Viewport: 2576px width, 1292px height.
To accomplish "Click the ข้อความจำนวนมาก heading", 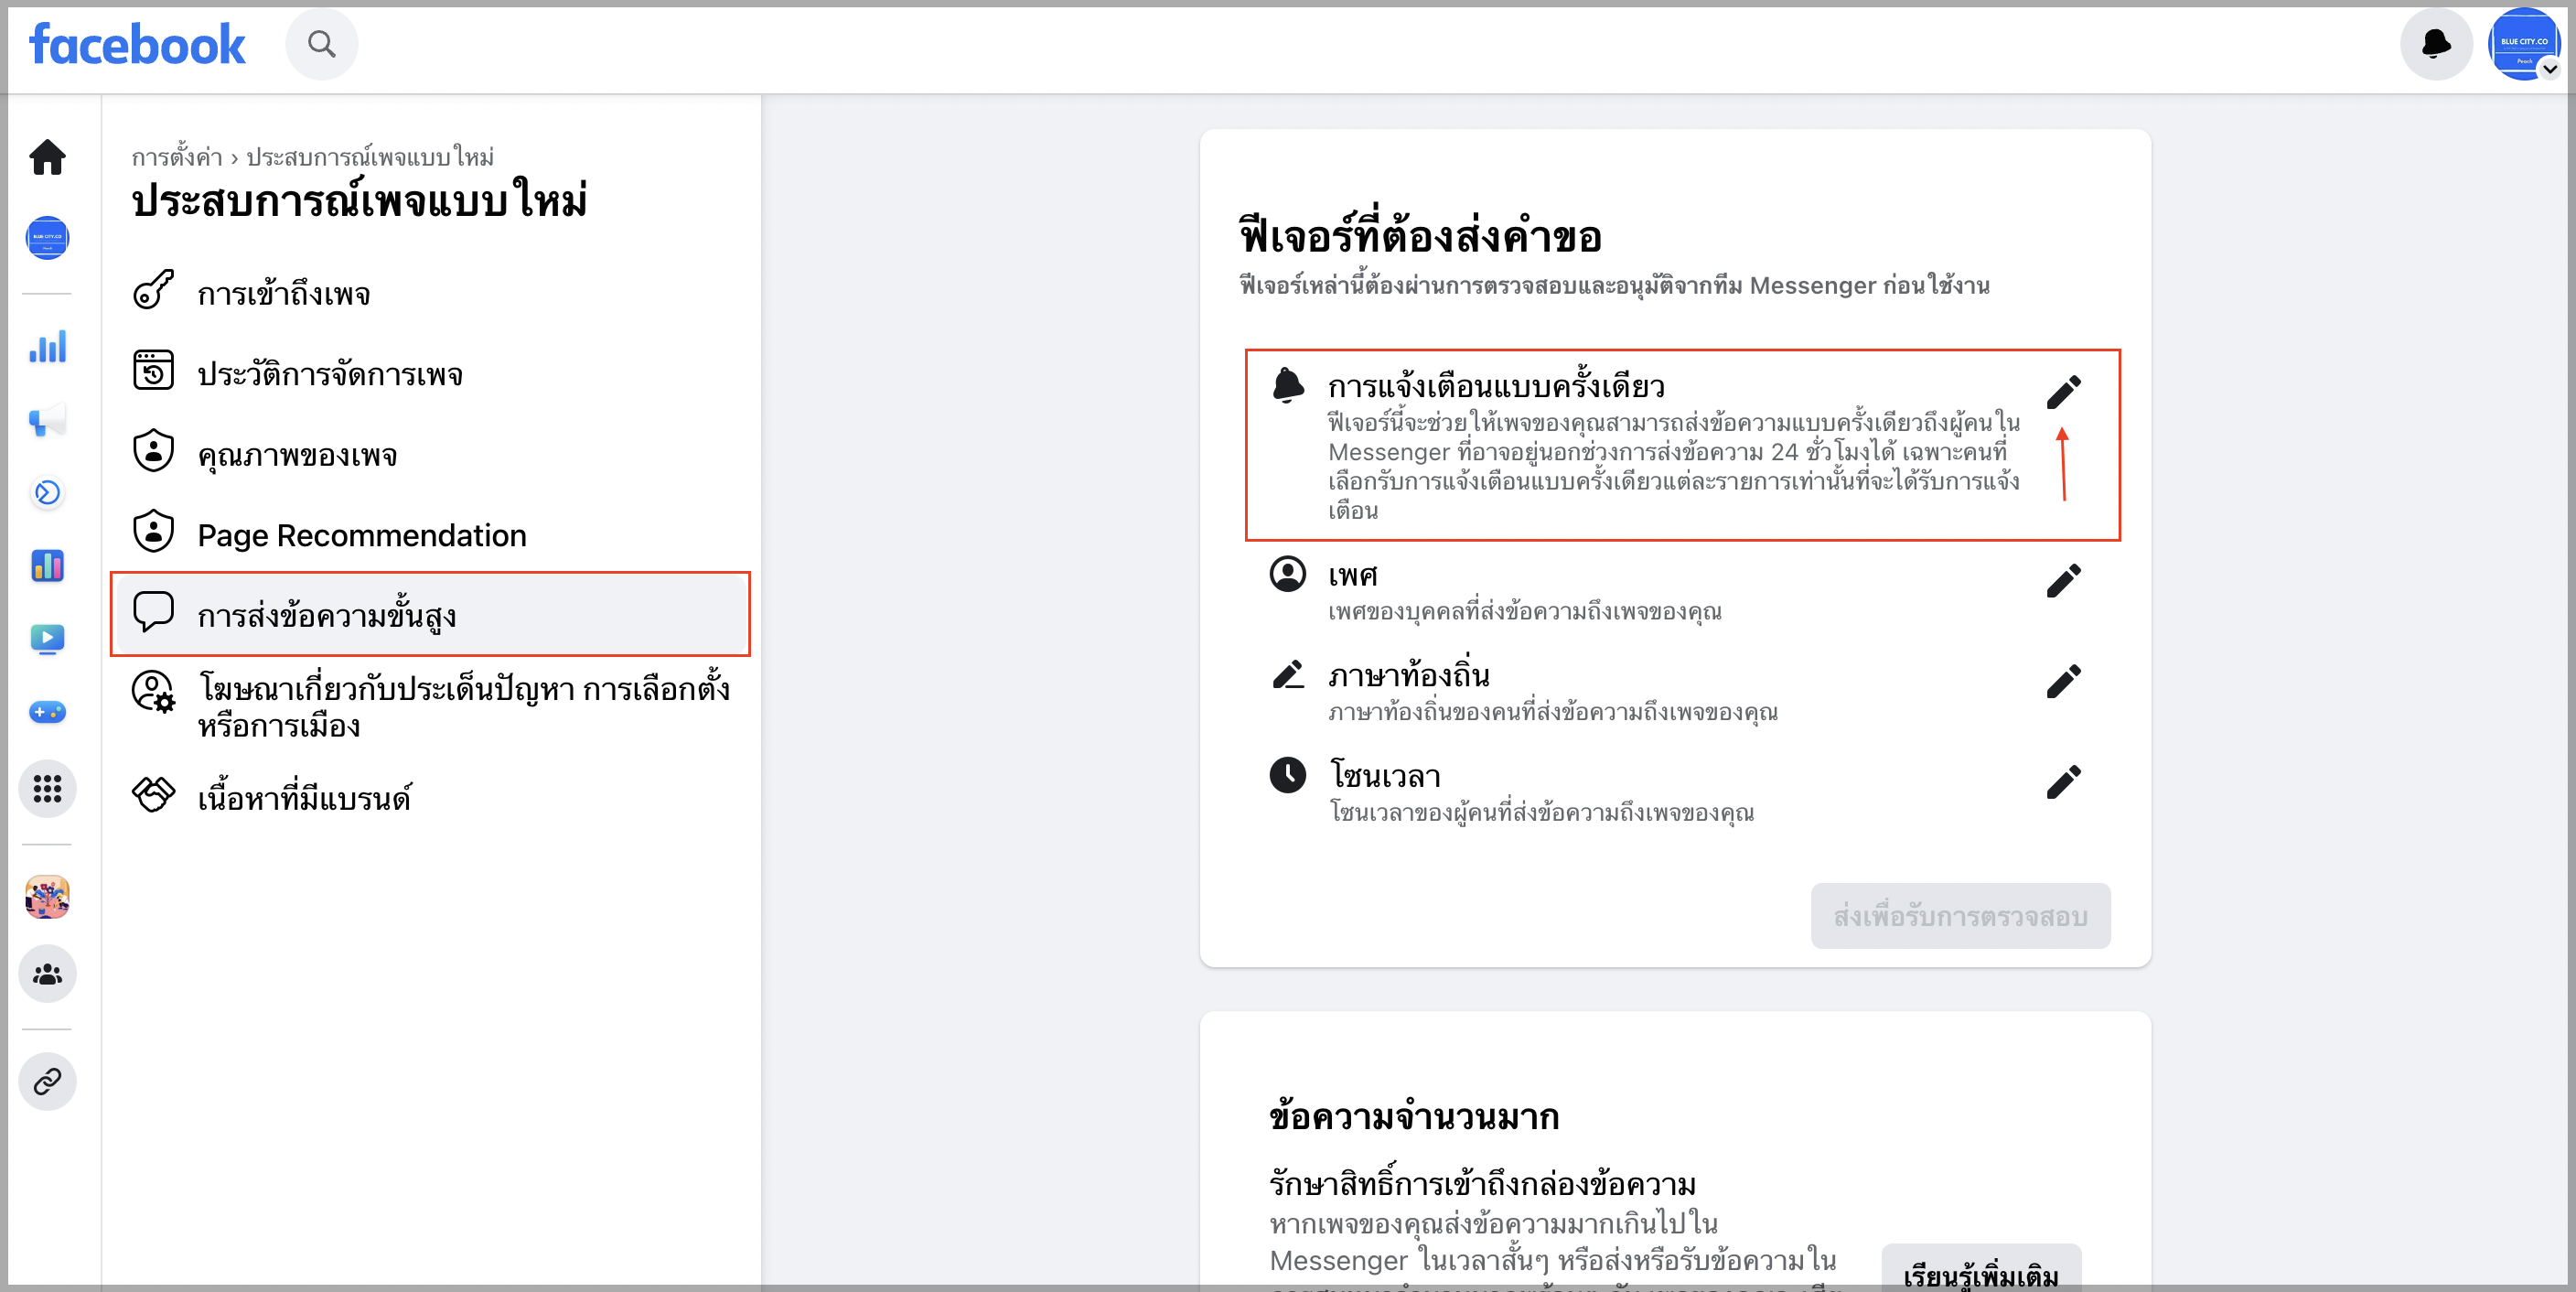I will [x=1414, y=1116].
